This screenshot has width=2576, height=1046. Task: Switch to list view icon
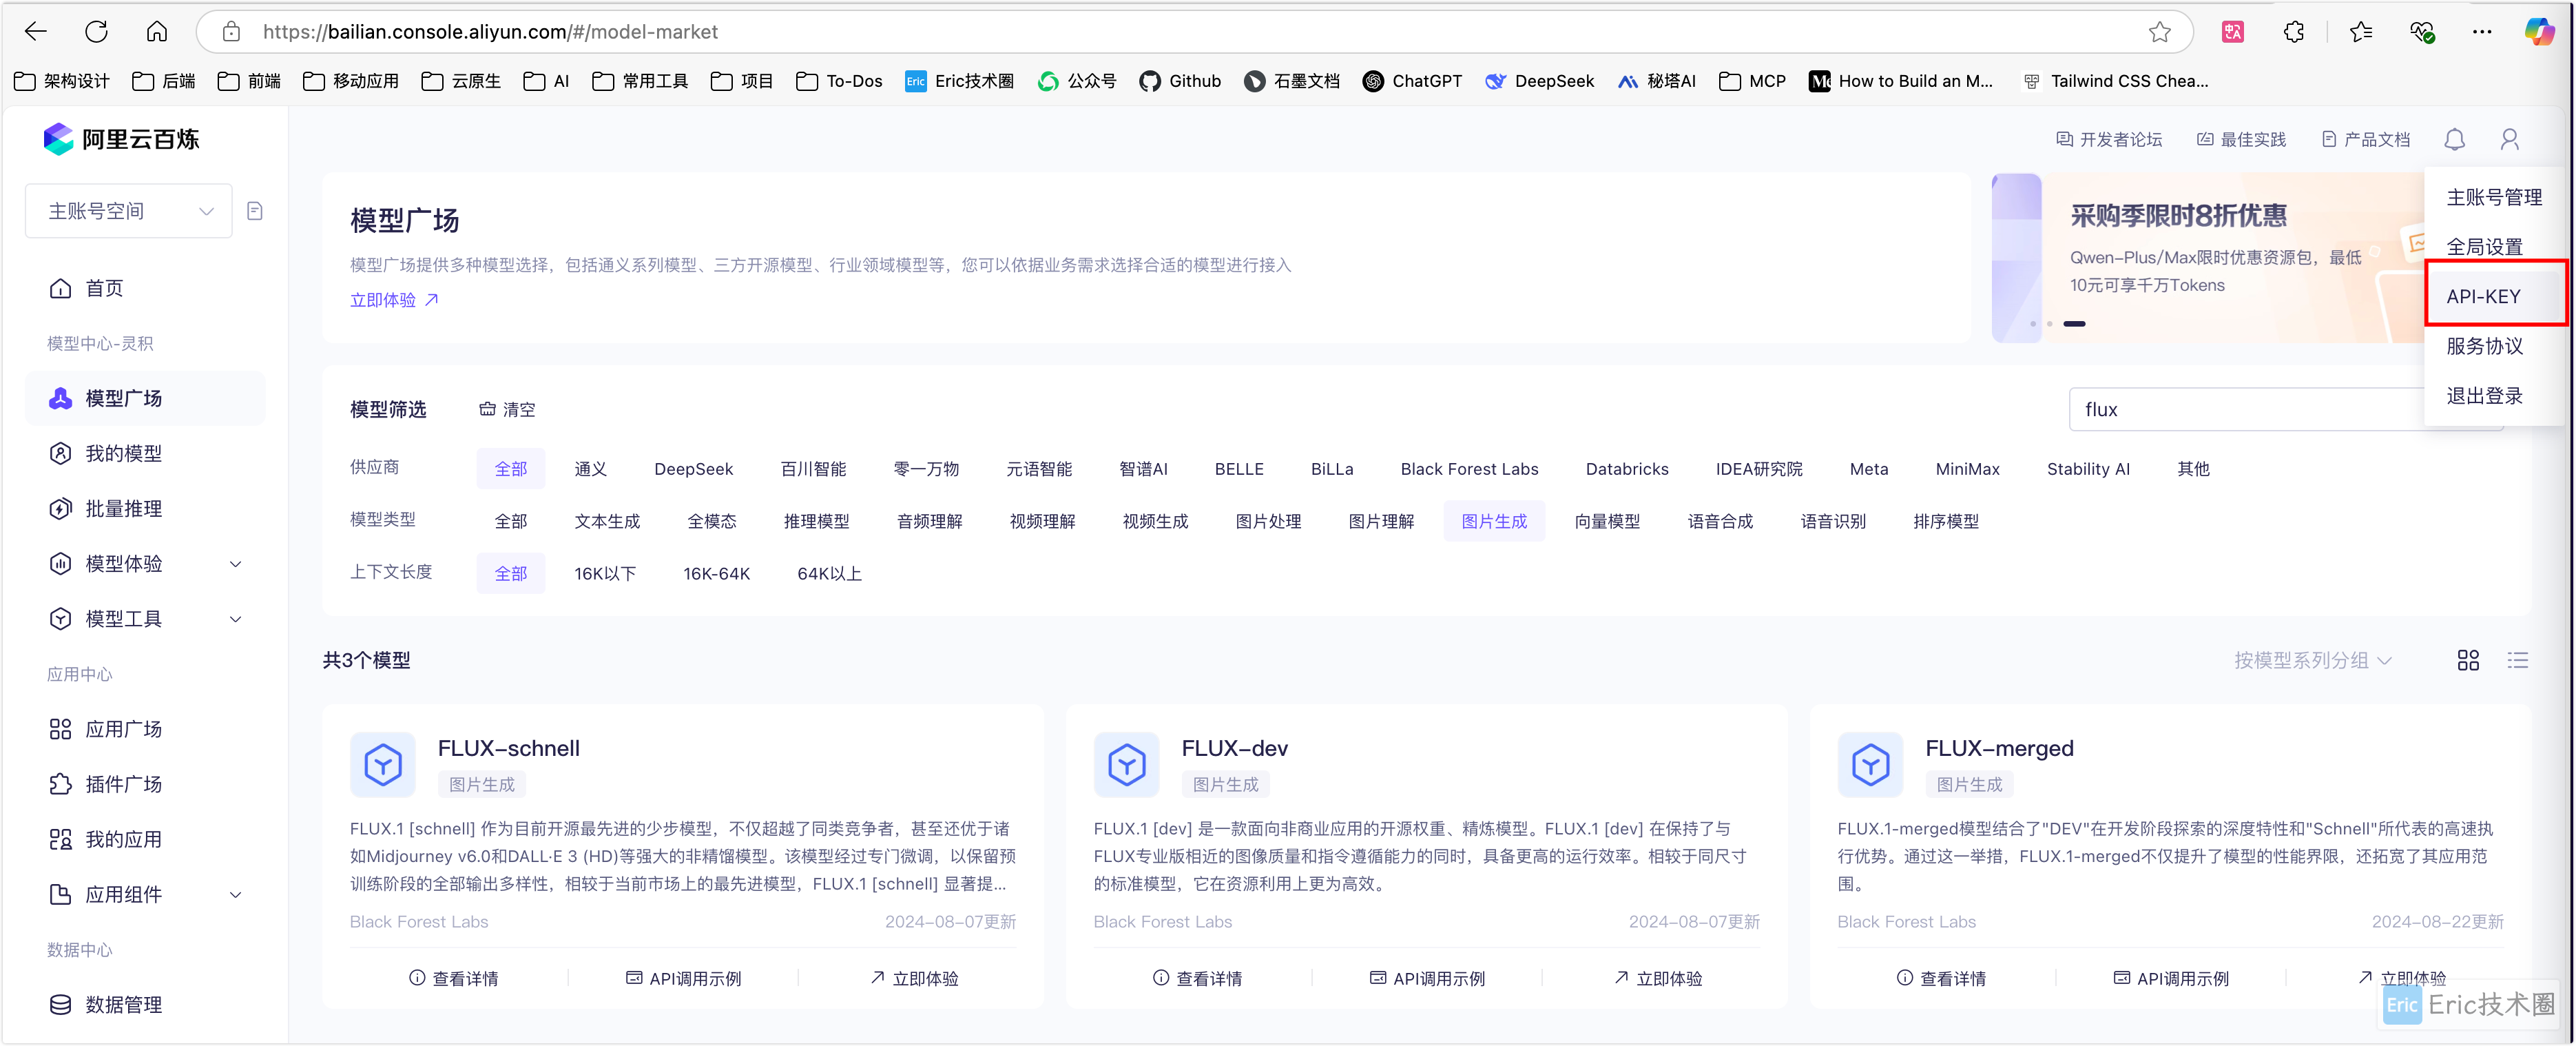(x=2517, y=660)
